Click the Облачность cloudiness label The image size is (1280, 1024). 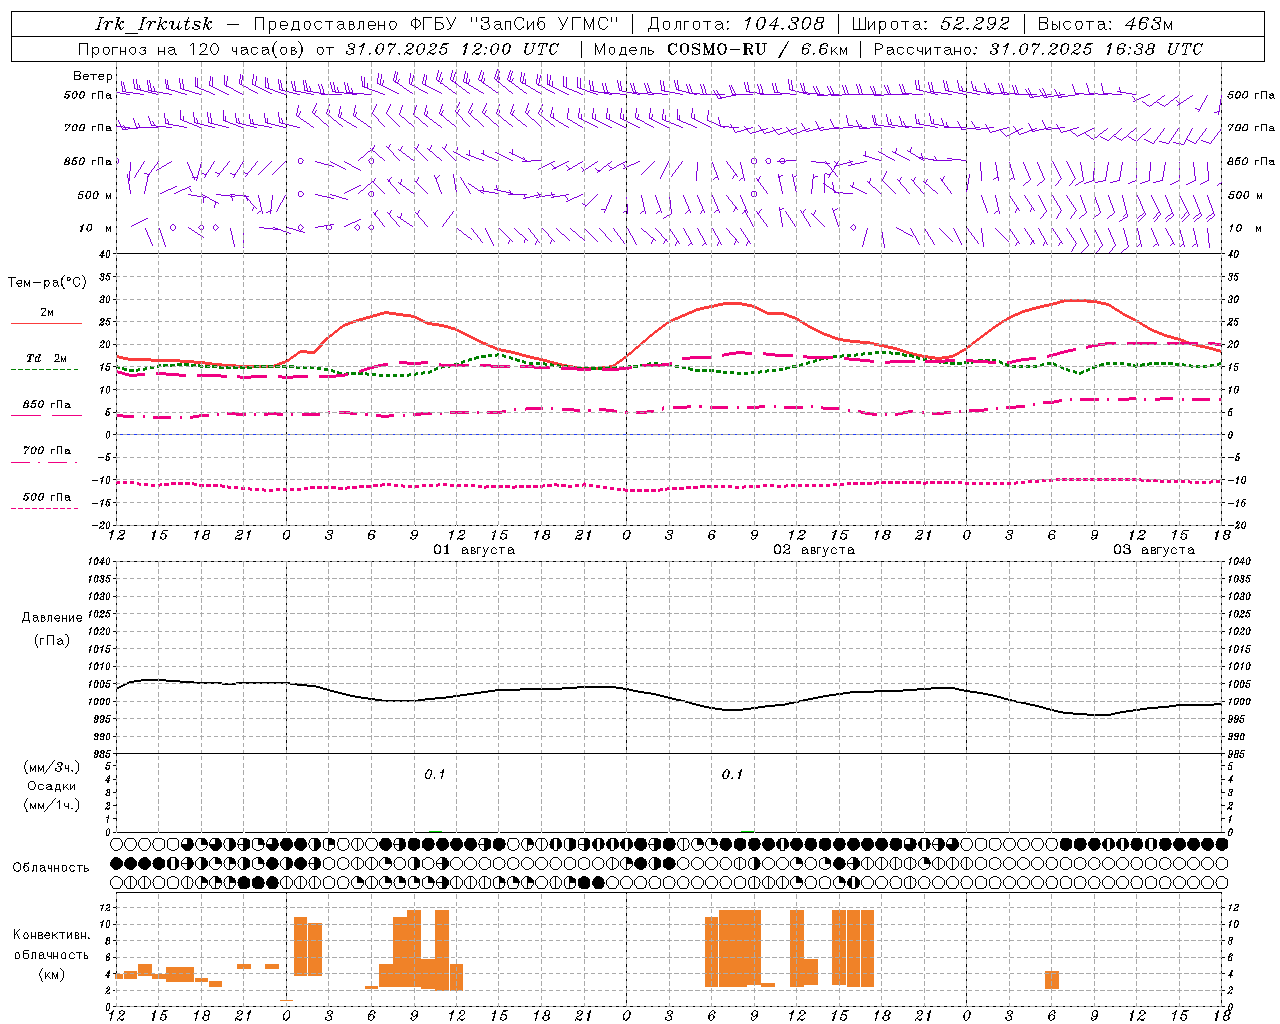click(51, 867)
